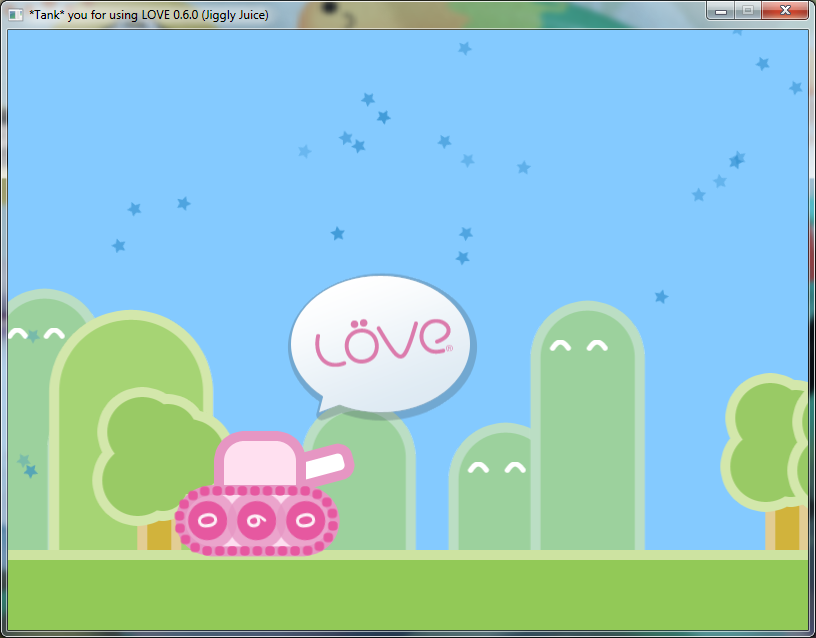Click the tank's middle wheel
This screenshot has width=816, height=638.
tap(258, 520)
